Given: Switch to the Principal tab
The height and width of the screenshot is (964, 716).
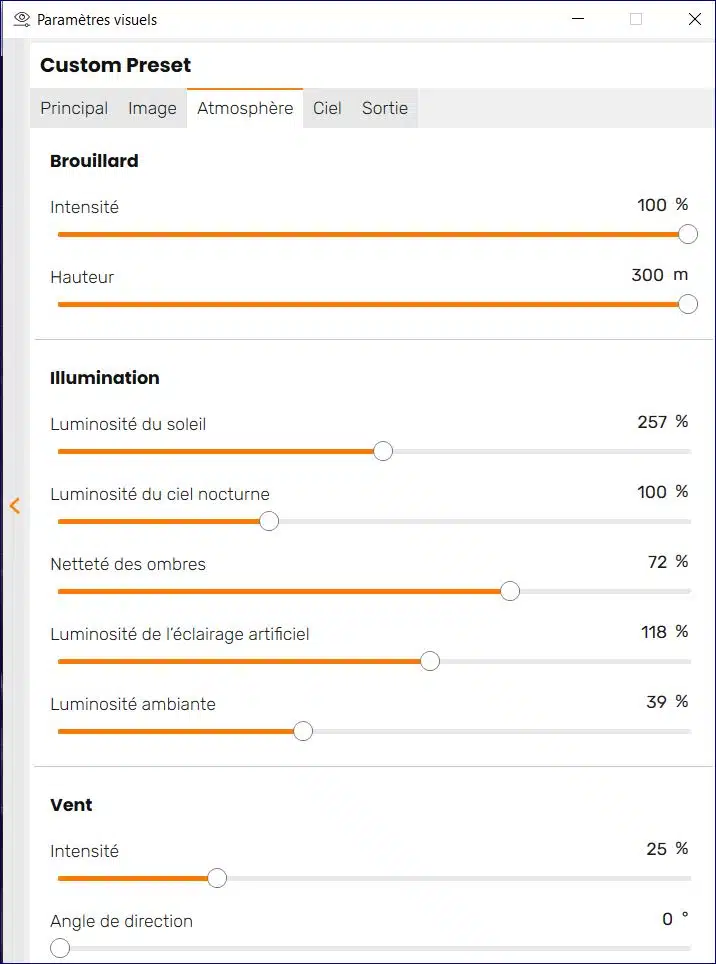Looking at the screenshot, I should point(74,108).
